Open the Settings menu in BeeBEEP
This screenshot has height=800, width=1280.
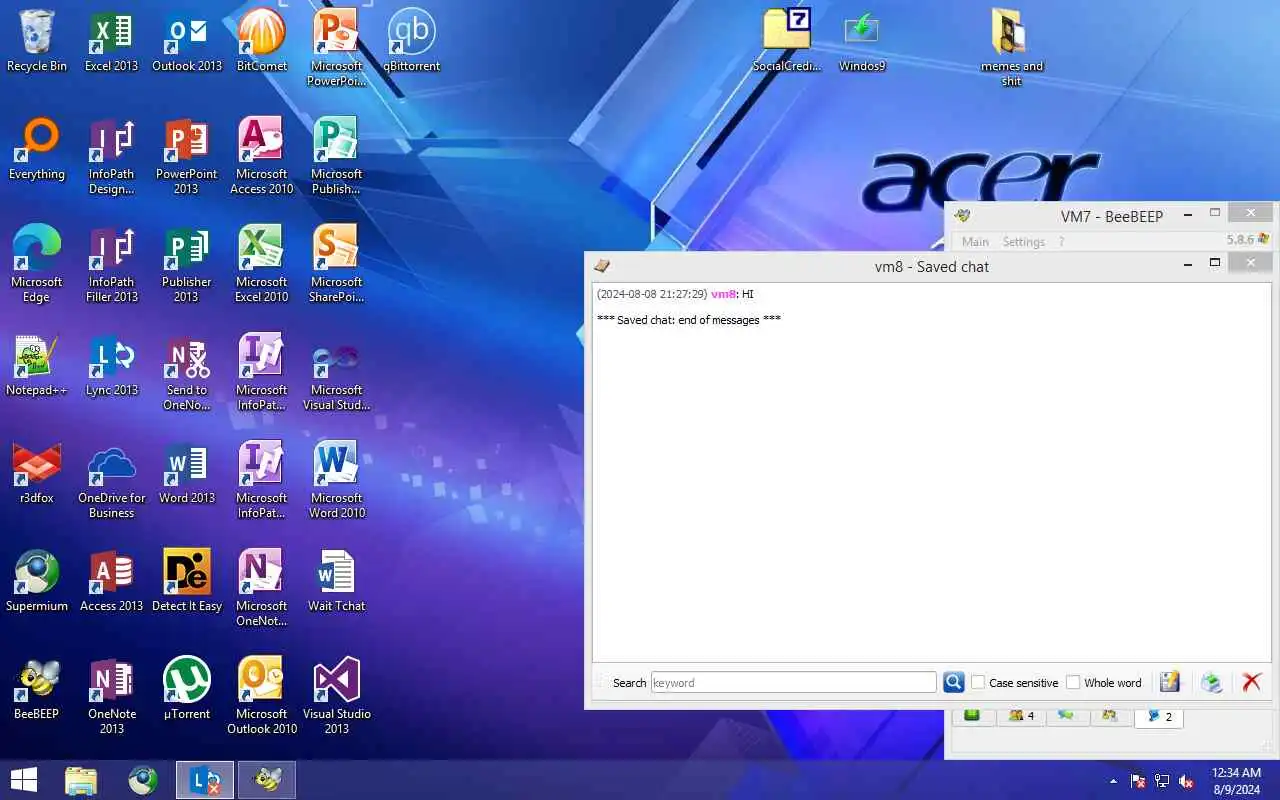1024,241
